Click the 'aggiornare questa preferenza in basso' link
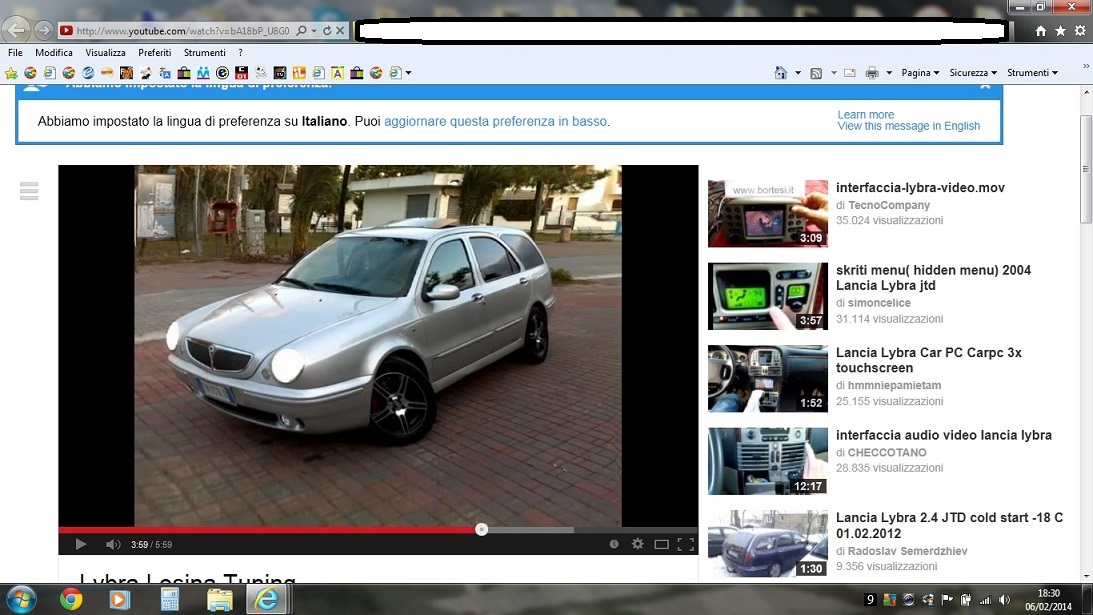This screenshot has width=1093, height=615. 496,121
